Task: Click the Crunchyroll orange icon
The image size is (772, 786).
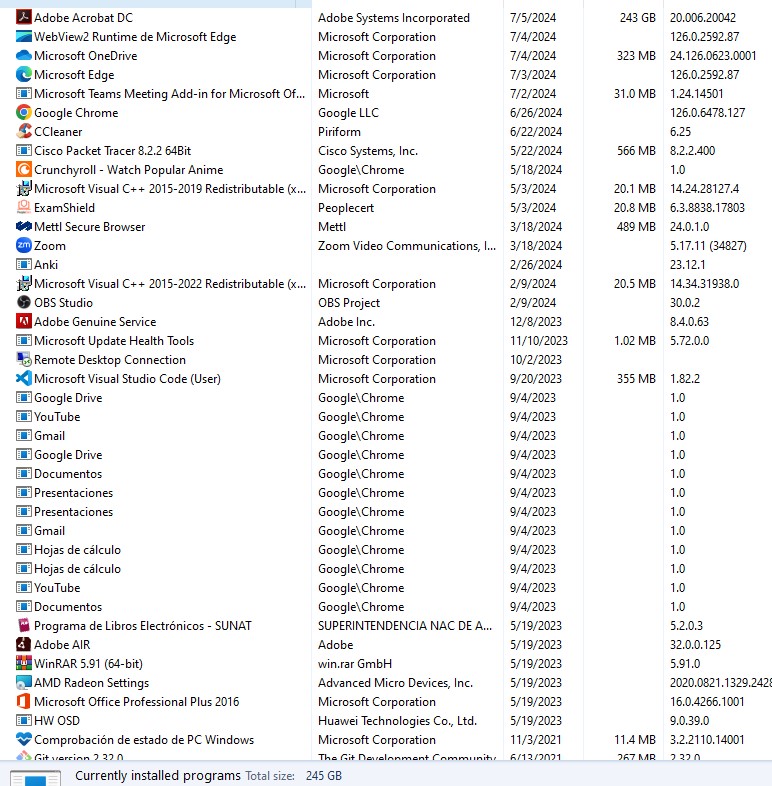Action: pos(24,170)
